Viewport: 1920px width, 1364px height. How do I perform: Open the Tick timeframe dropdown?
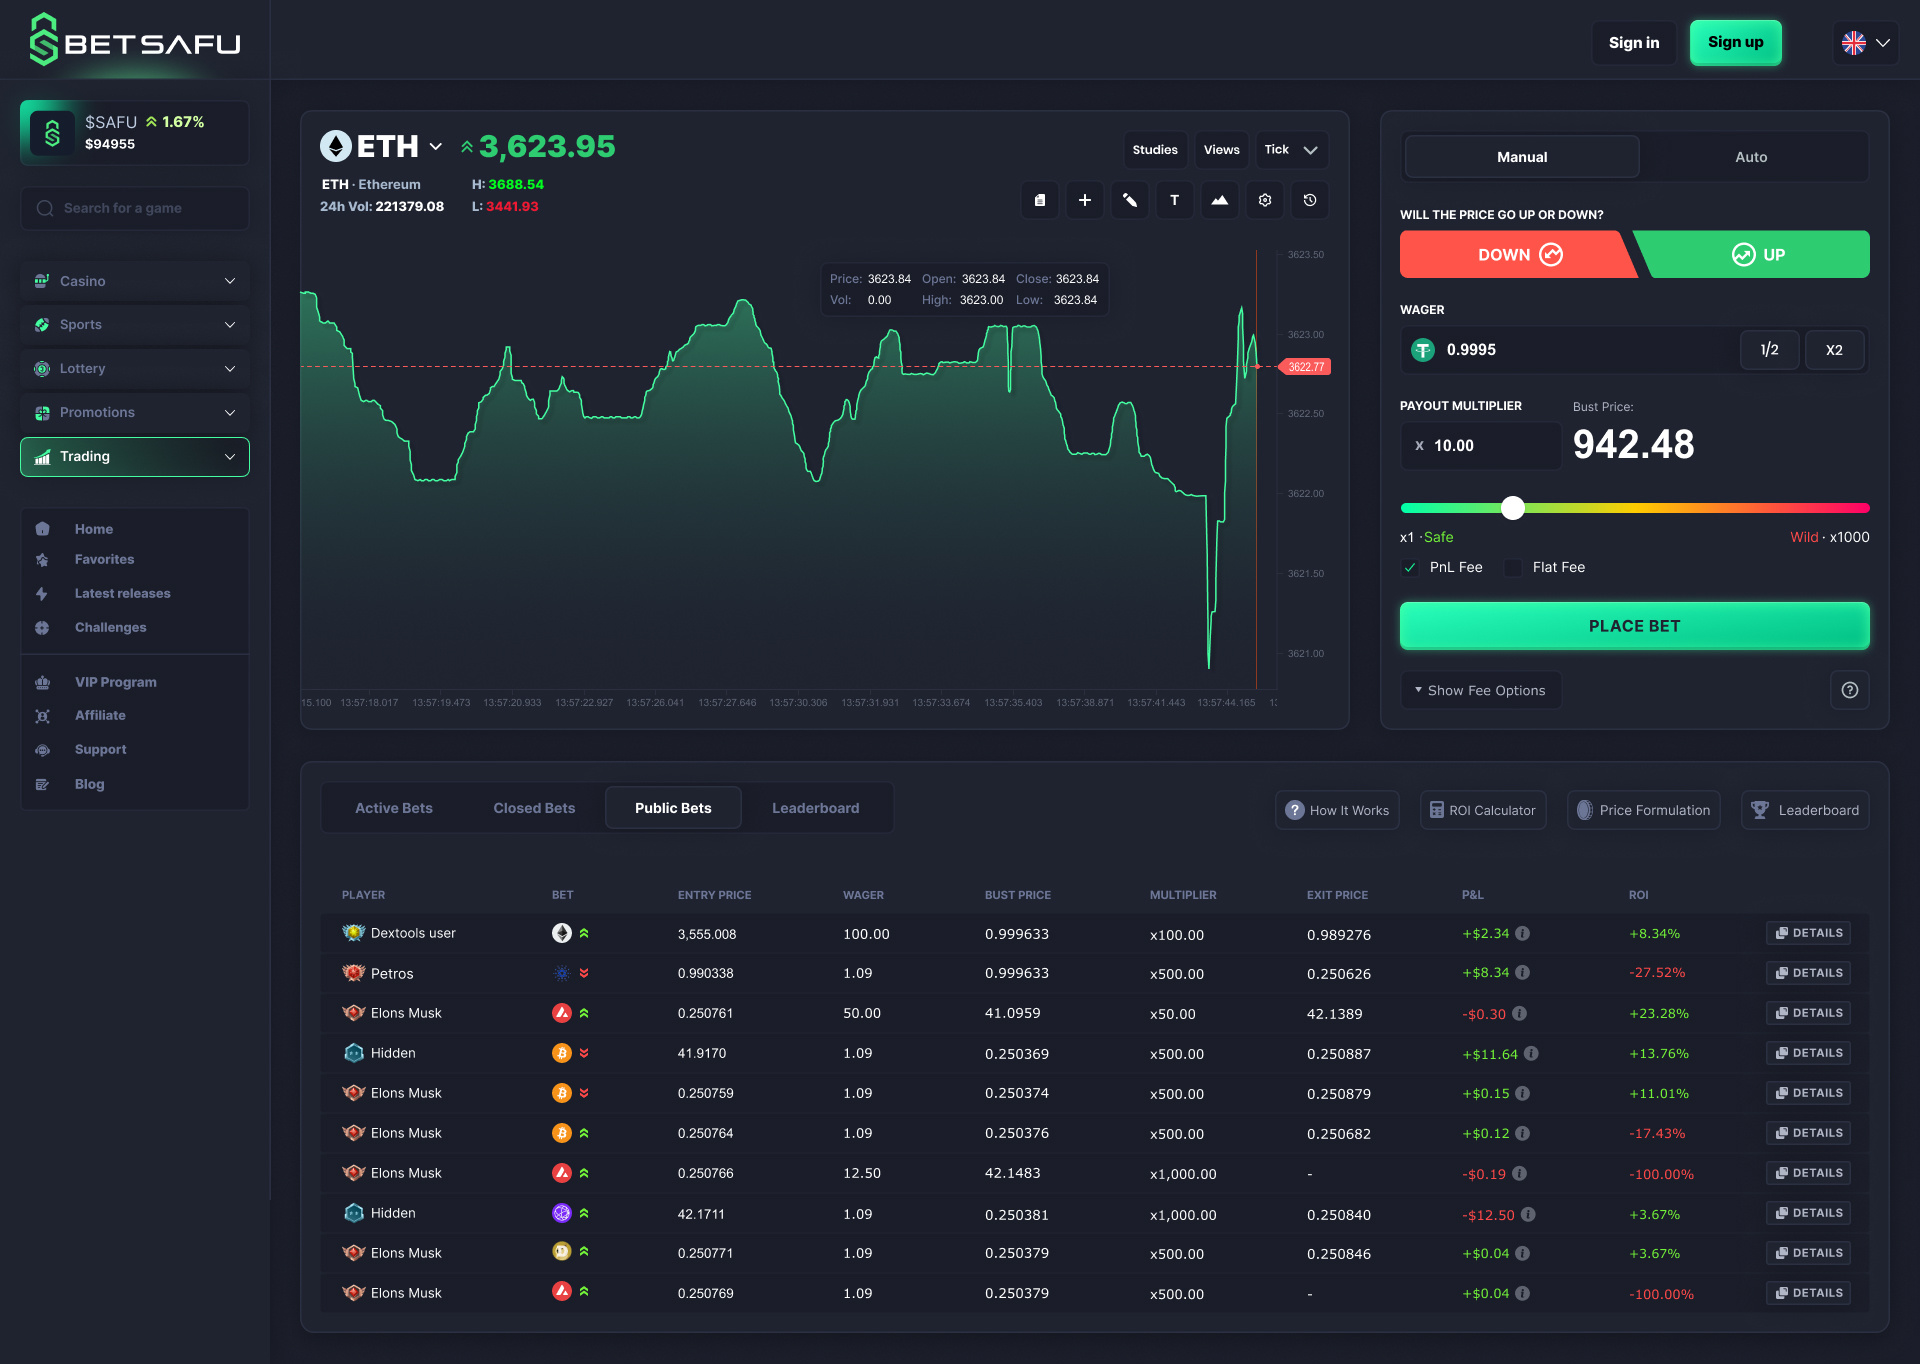(1291, 149)
